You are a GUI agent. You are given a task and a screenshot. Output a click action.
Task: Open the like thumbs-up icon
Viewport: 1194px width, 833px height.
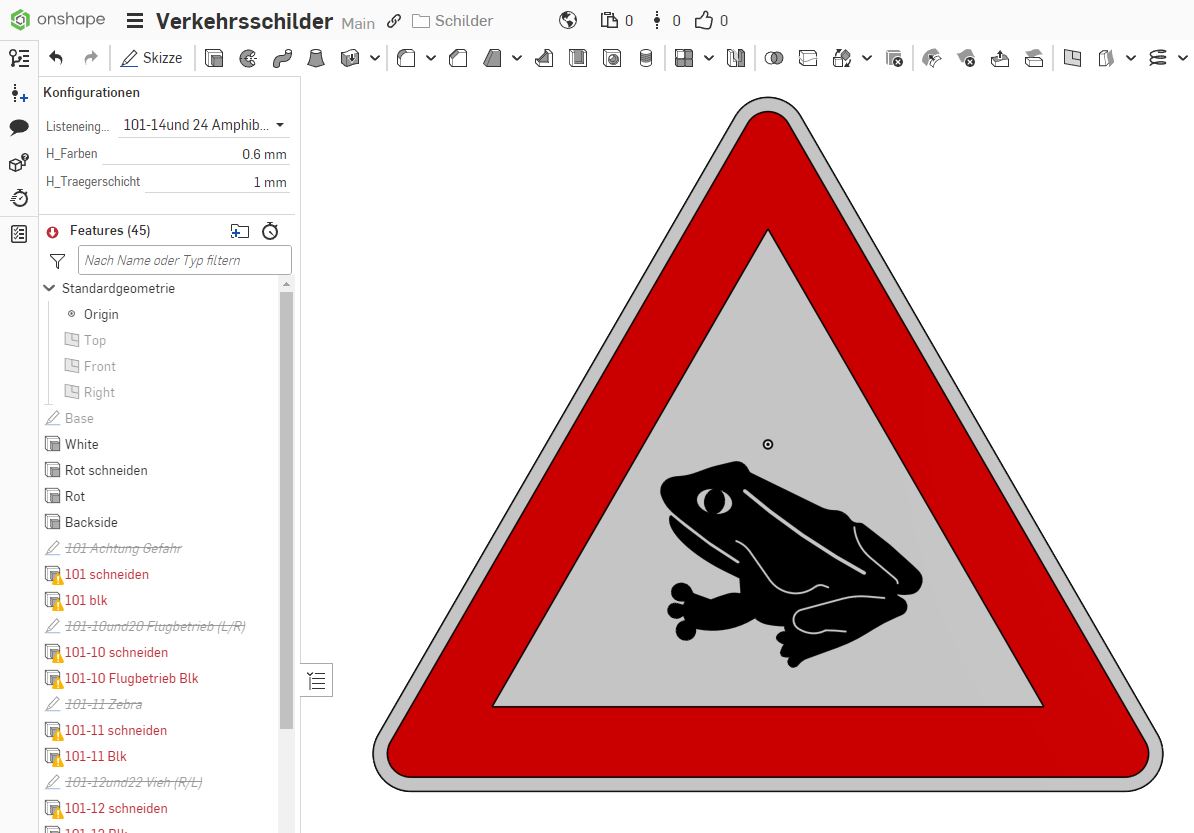tap(704, 20)
